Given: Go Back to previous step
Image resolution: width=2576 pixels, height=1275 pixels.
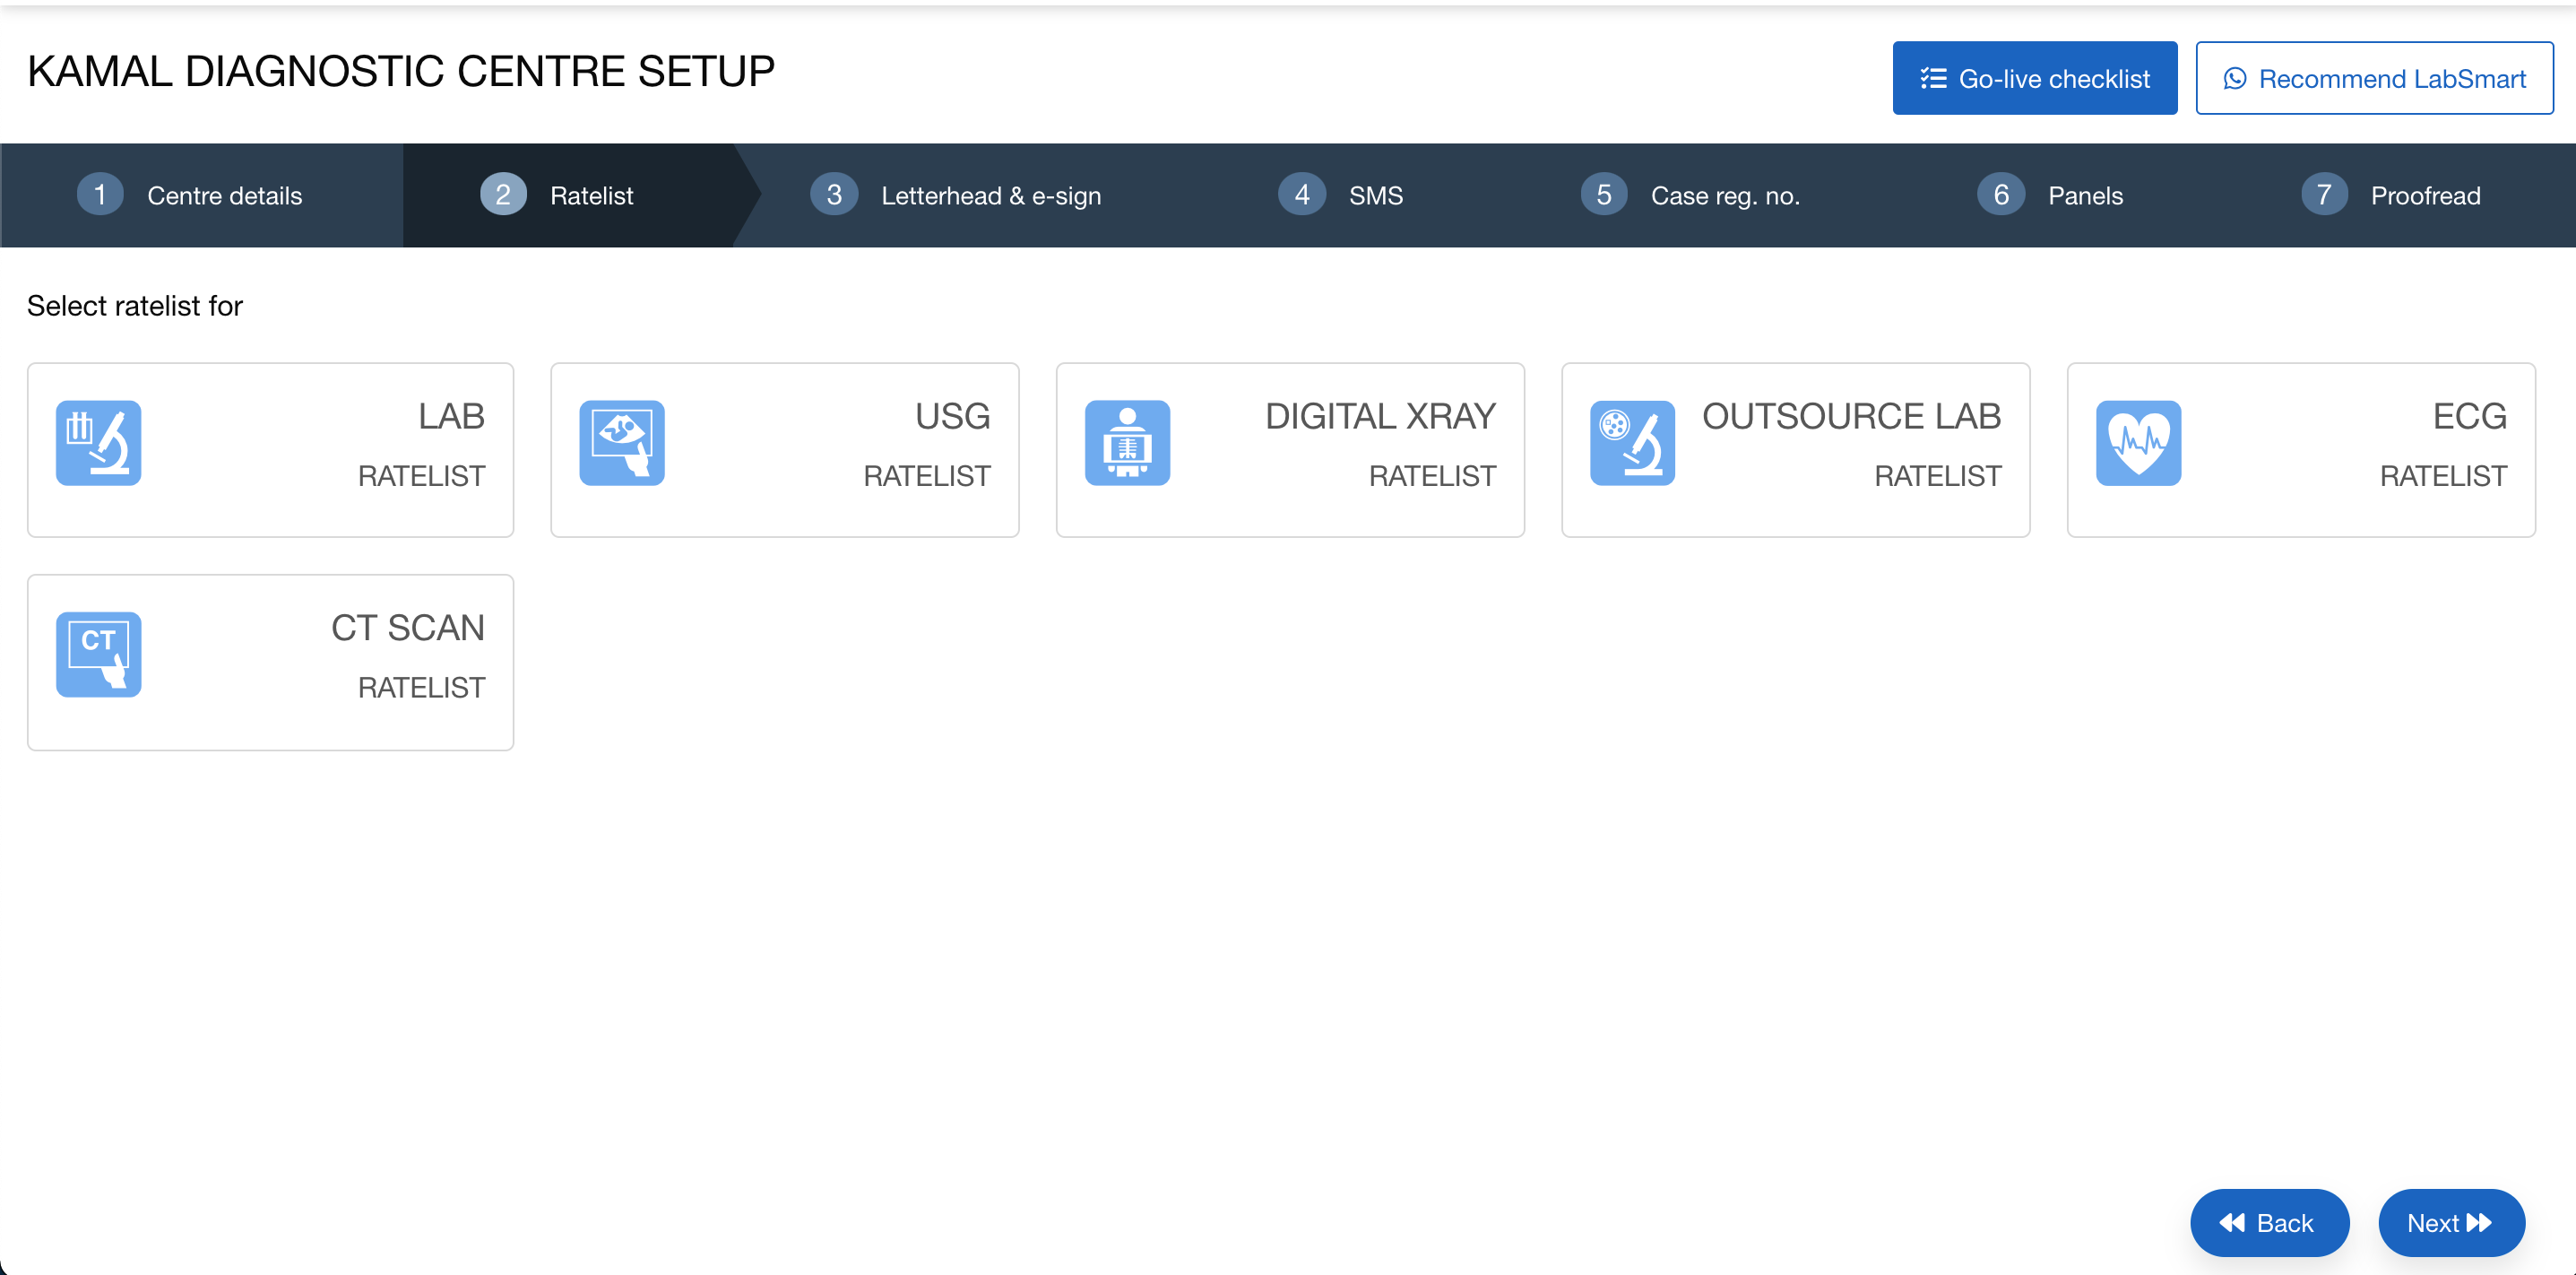Looking at the screenshot, I should 2269,1222.
